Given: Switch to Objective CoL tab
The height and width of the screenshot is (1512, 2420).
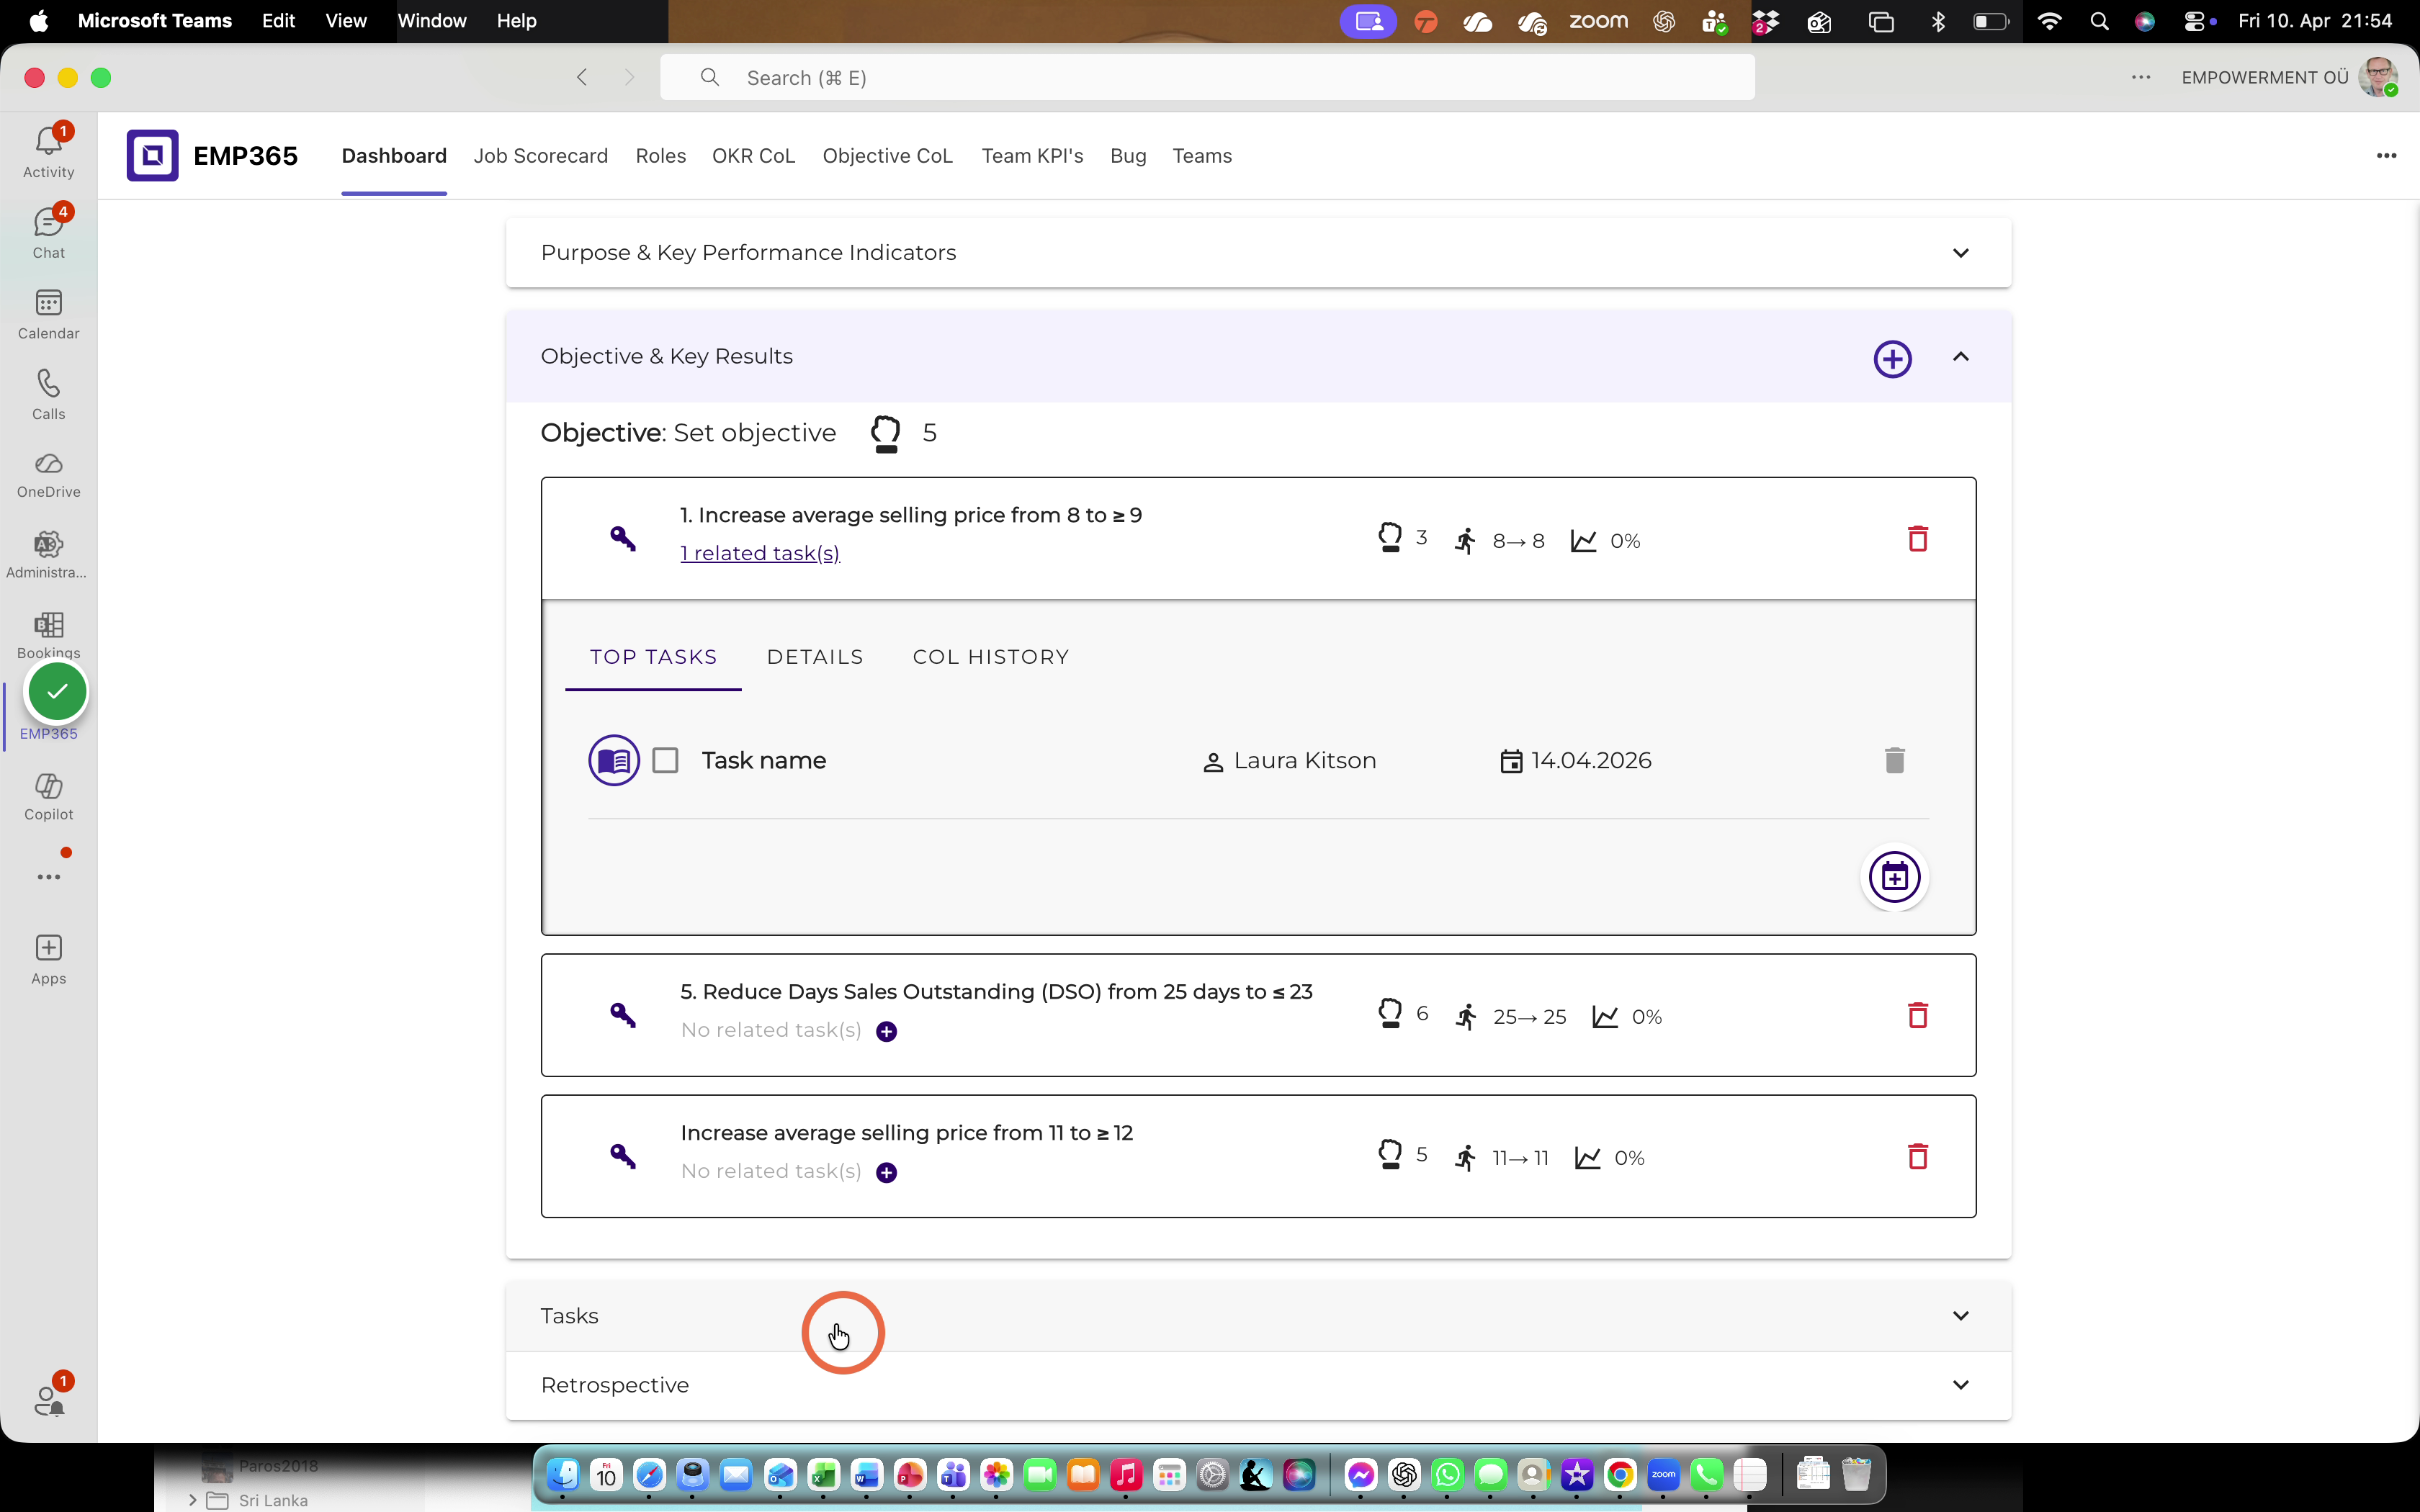Looking at the screenshot, I should tap(887, 156).
